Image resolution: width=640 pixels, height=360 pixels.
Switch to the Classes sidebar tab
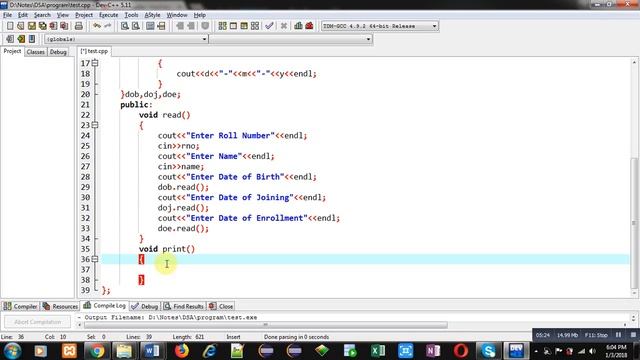click(36, 52)
